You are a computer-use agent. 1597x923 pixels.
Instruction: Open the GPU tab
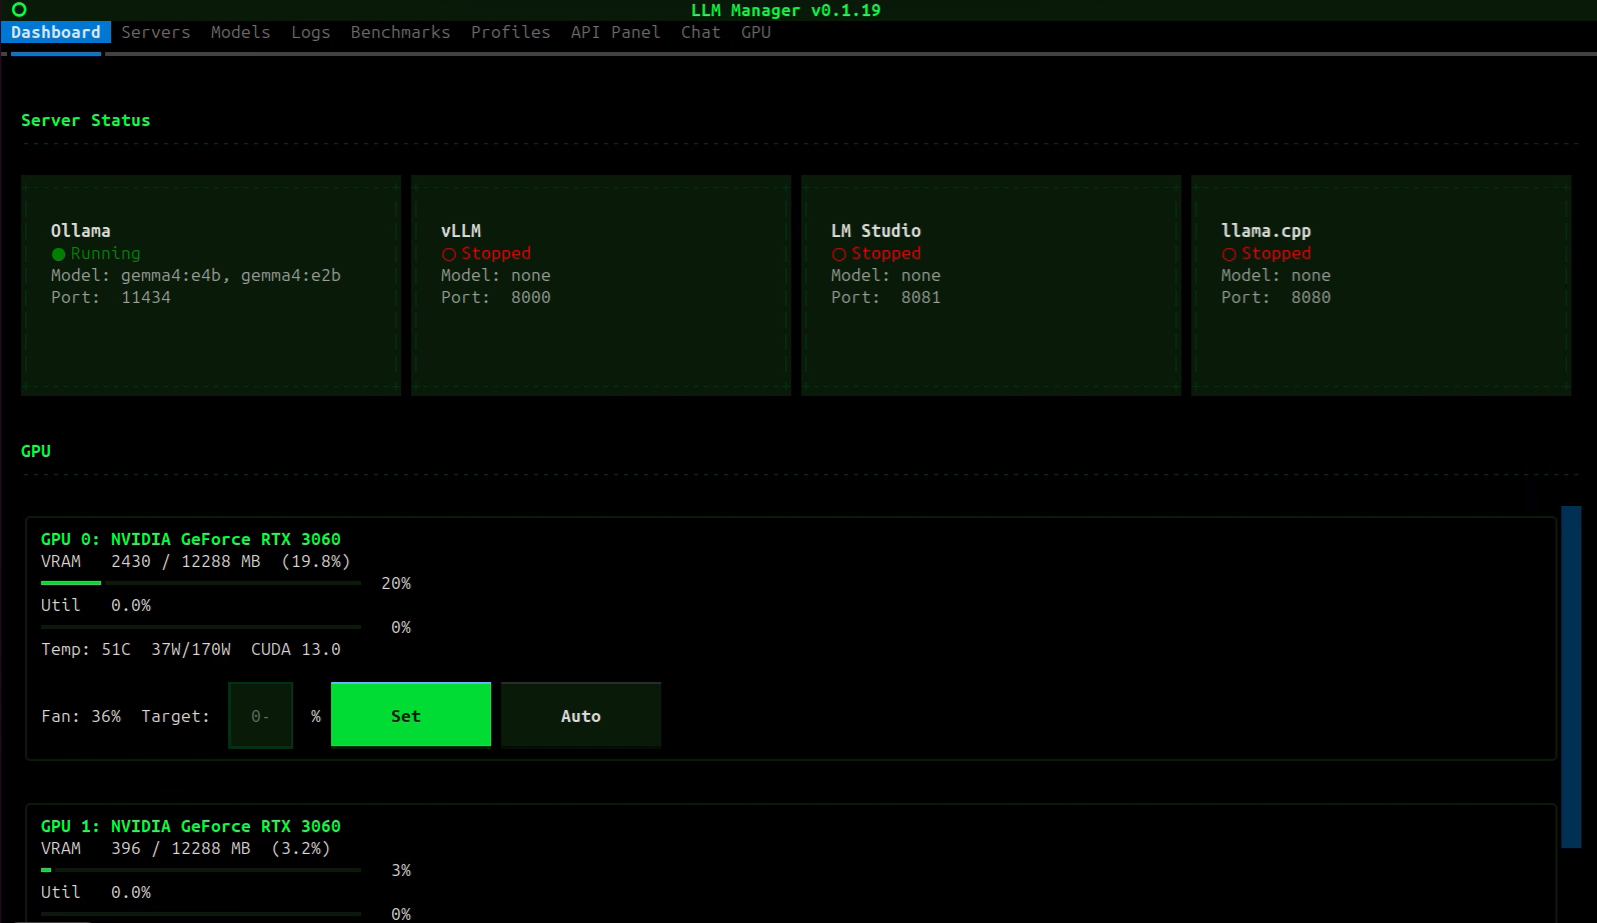coord(756,32)
